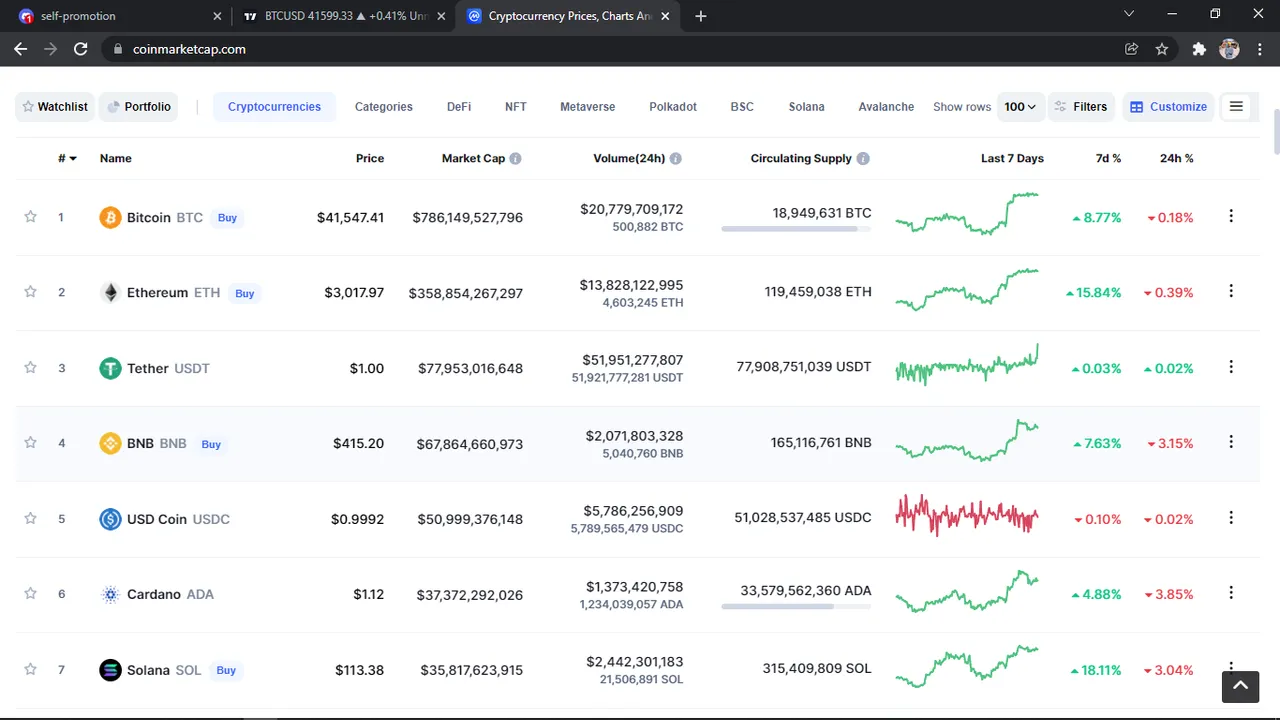The image size is (1280, 720).
Task: Open the more options menu for Ethereum
Action: [x=1231, y=291]
